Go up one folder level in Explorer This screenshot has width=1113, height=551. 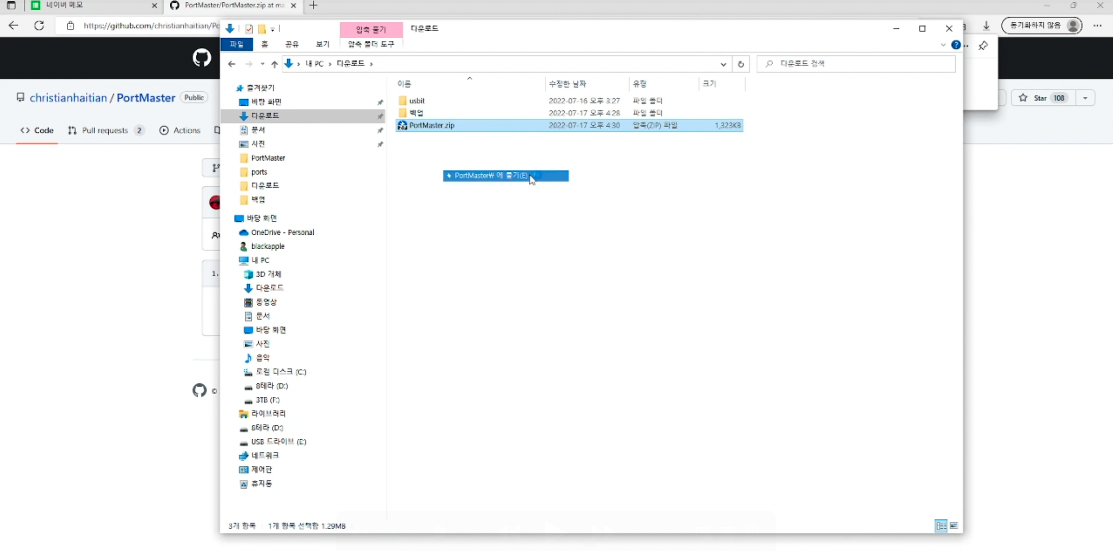click(274, 64)
